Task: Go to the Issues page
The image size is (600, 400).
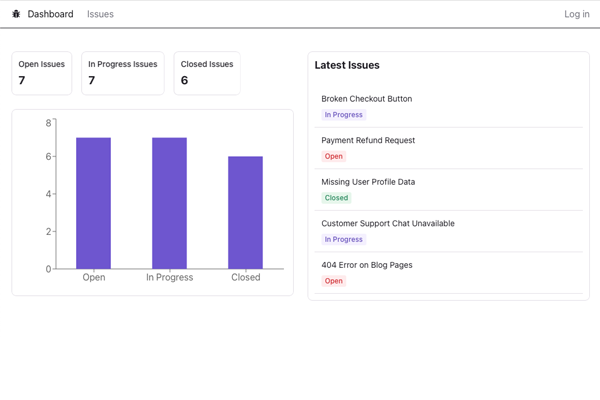Action: click(x=100, y=14)
